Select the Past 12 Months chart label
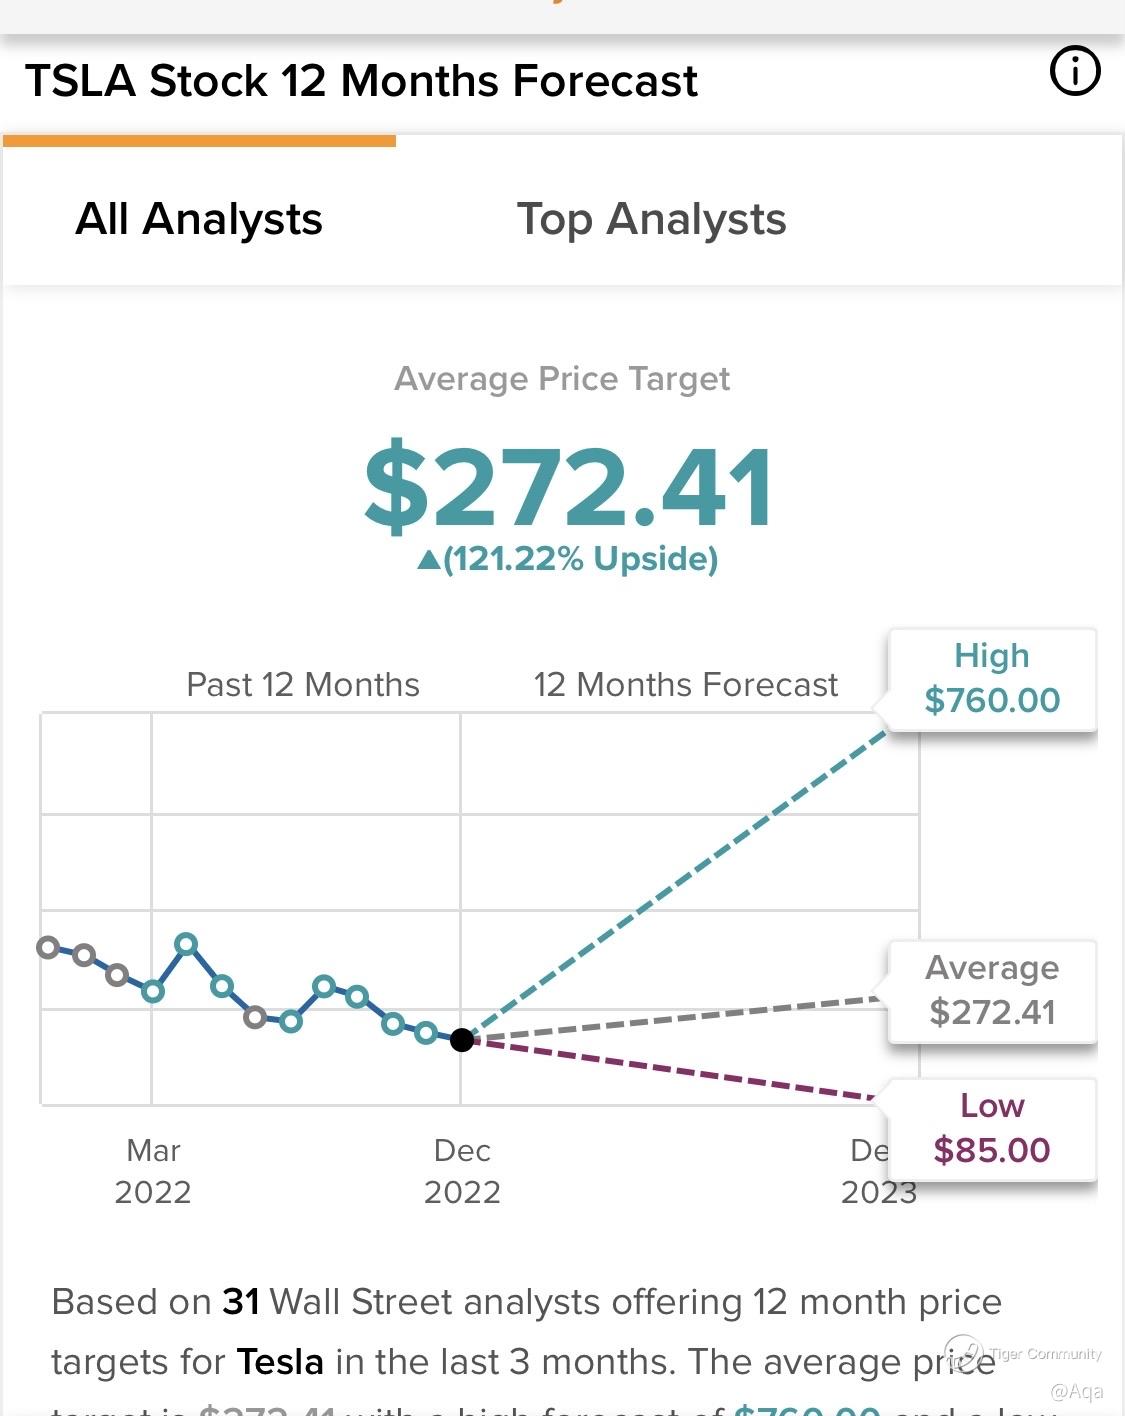 [x=303, y=685]
